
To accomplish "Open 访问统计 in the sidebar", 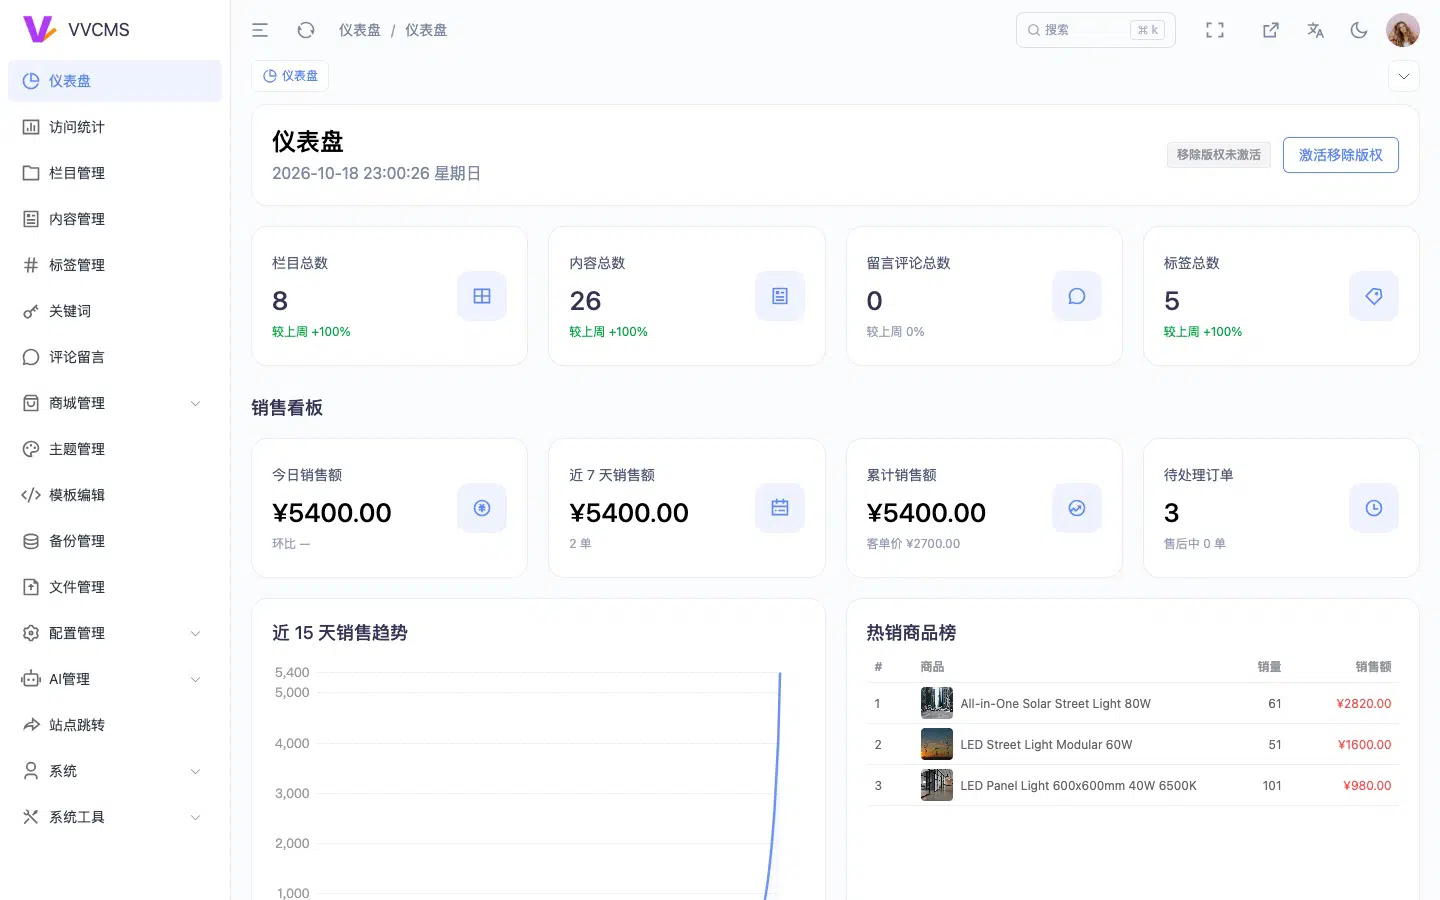I will point(115,127).
